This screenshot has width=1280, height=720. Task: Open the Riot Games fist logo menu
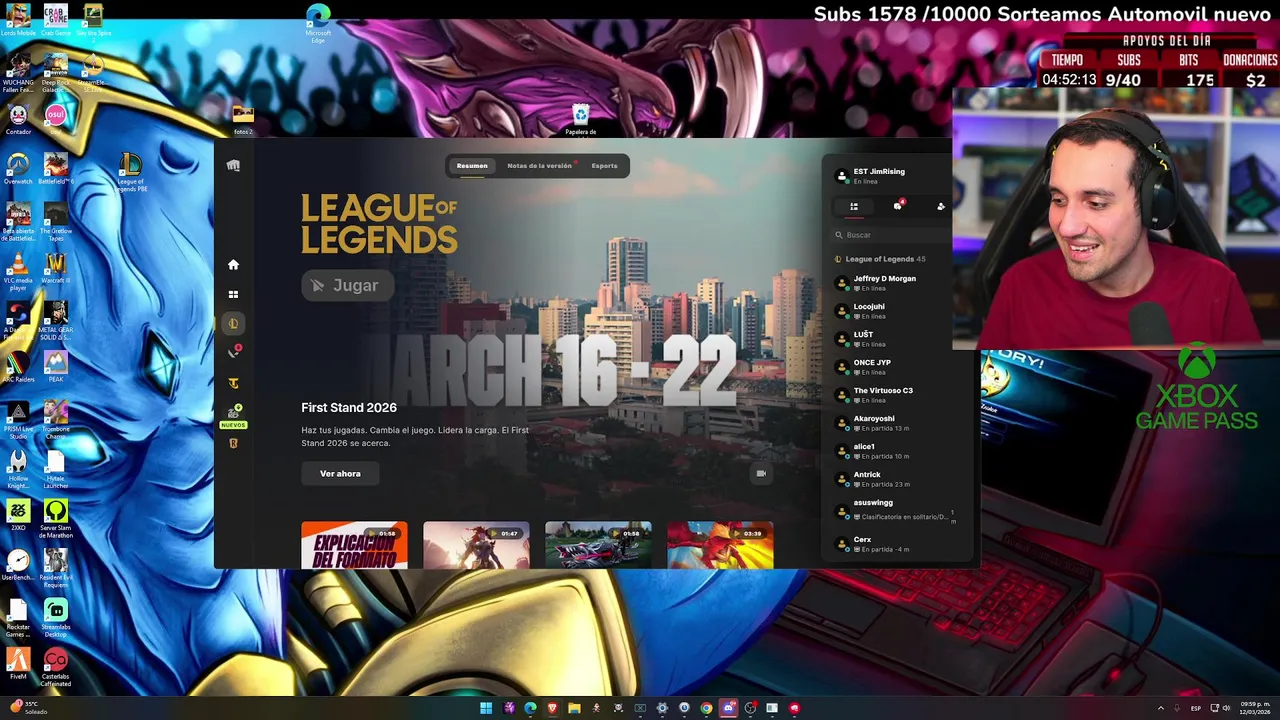(x=233, y=166)
